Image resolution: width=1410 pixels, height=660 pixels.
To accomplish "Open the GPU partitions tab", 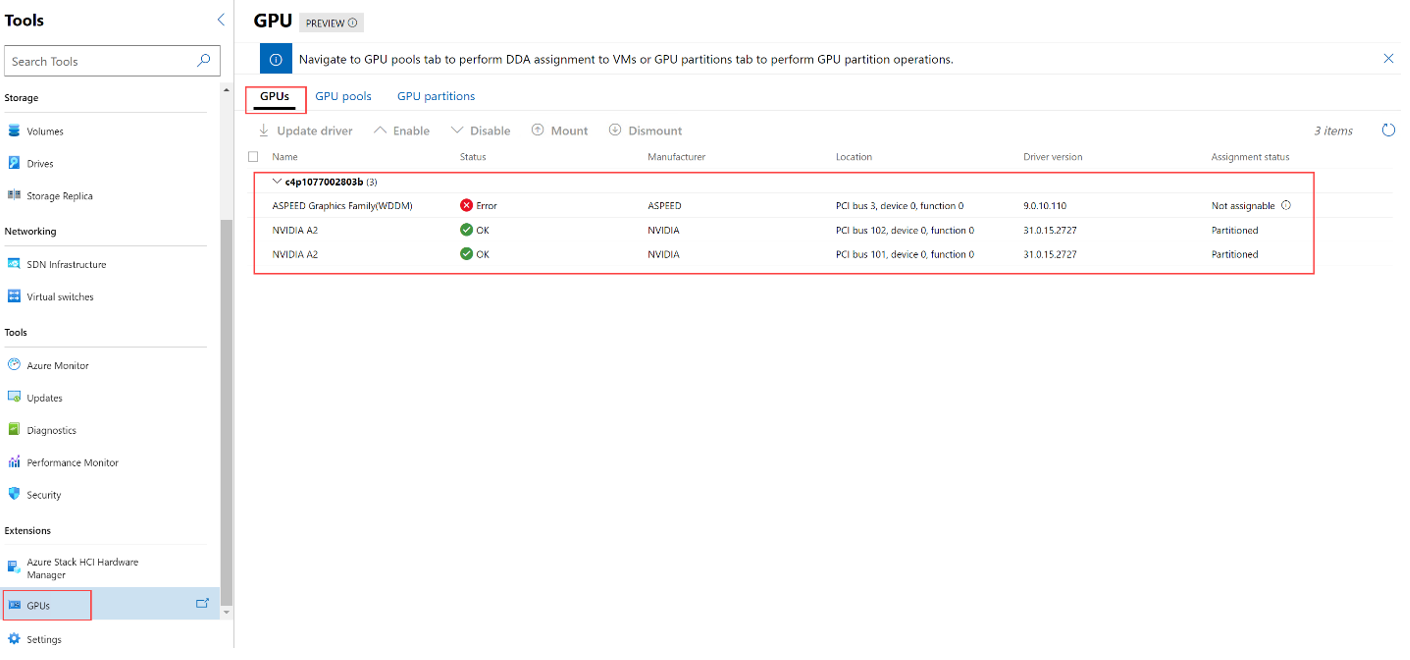I will [x=436, y=97].
